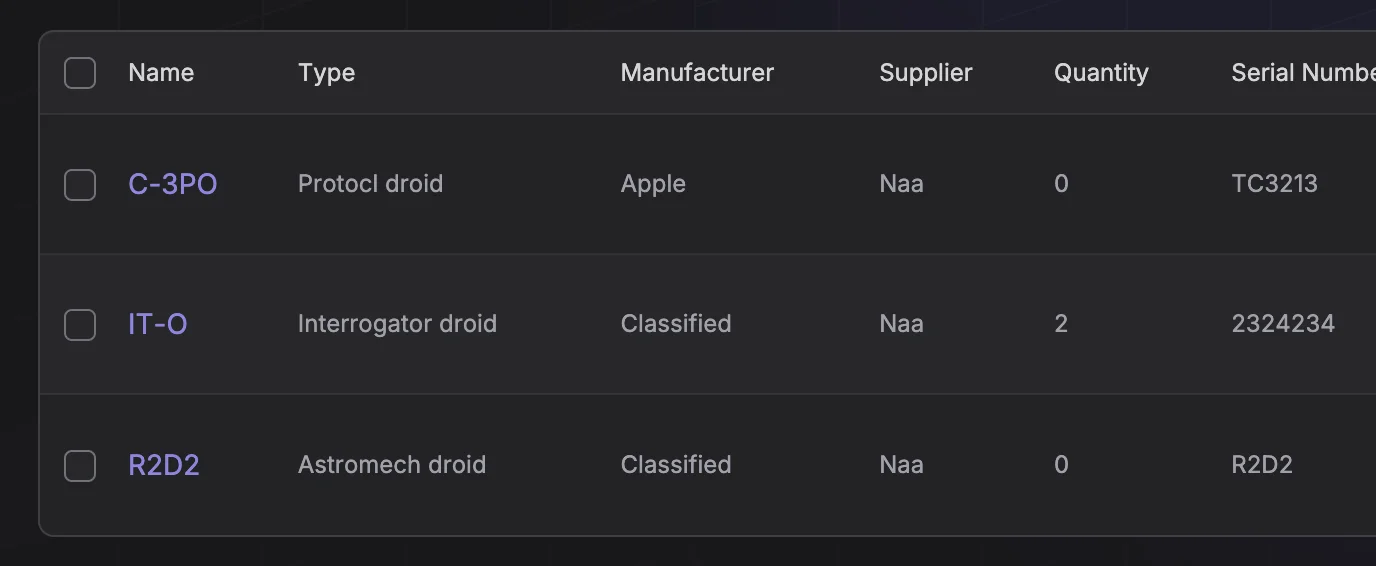
Task: Click the IT-O quantity value 2
Action: (1061, 324)
